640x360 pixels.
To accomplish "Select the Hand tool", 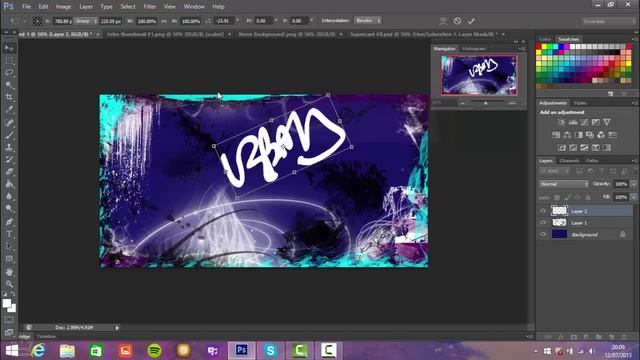I will 9,271.
